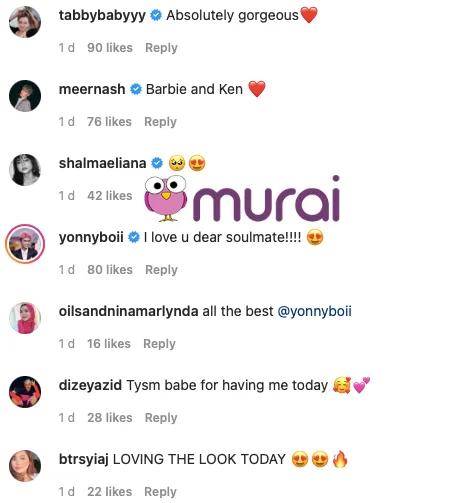Reply to tabbybabyyy's comment
463x503 pixels.
click(161, 48)
